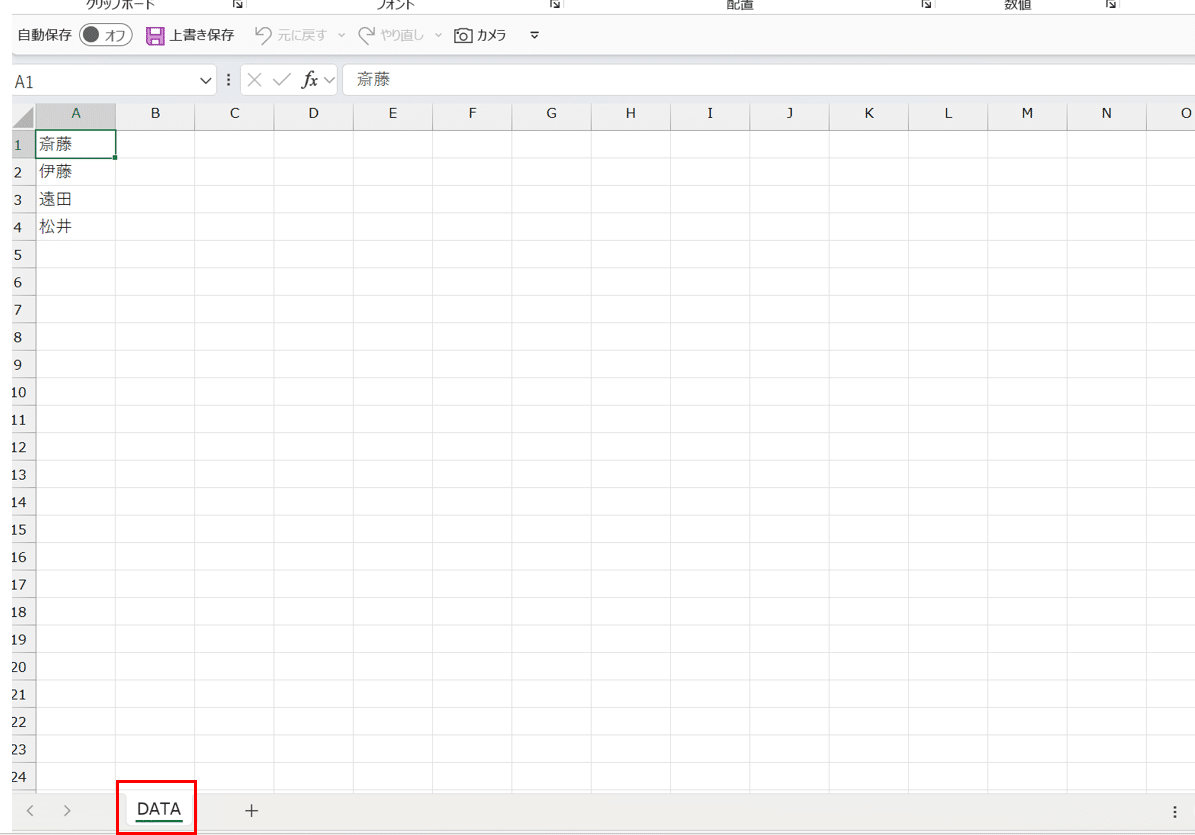Open Customize Quick Access Toolbar dropdown
The height and width of the screenshot is (835, 1195).
point(534,35)
